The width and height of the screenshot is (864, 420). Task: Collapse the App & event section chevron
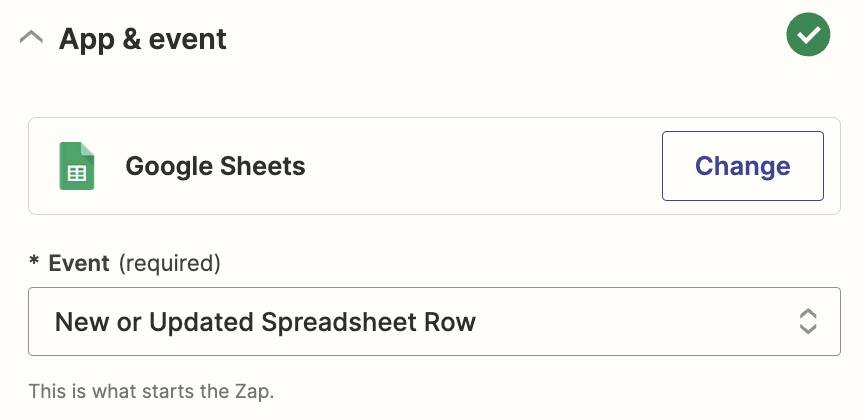pyautogui.click(x=31, y=38)
